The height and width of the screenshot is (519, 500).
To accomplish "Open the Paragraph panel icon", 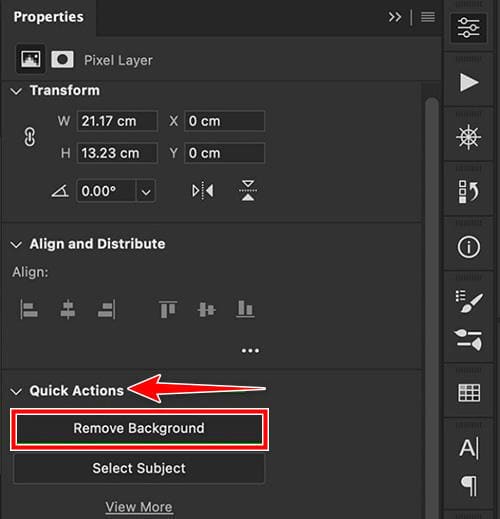I will [x=469, y=486].
